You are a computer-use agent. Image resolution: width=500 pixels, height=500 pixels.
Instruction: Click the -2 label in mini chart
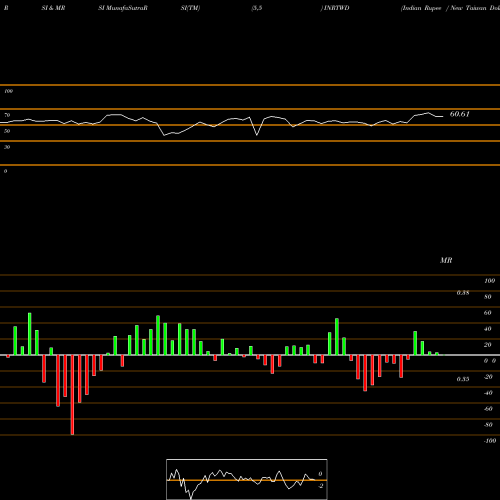[320, 486]
